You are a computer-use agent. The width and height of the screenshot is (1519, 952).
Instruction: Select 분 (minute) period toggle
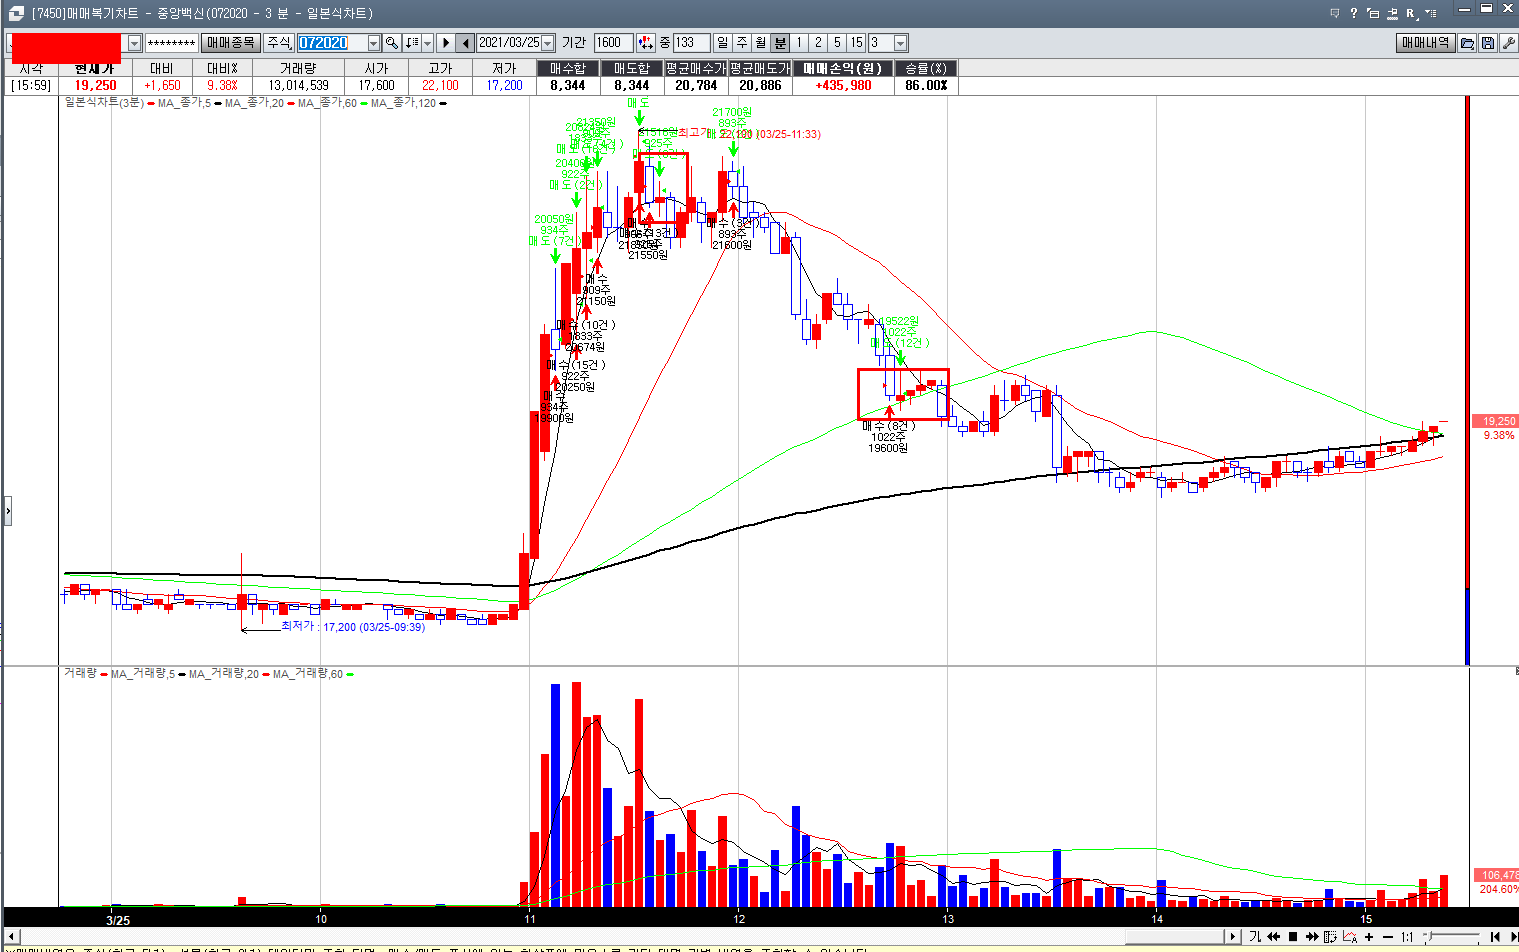pos(780,43)
